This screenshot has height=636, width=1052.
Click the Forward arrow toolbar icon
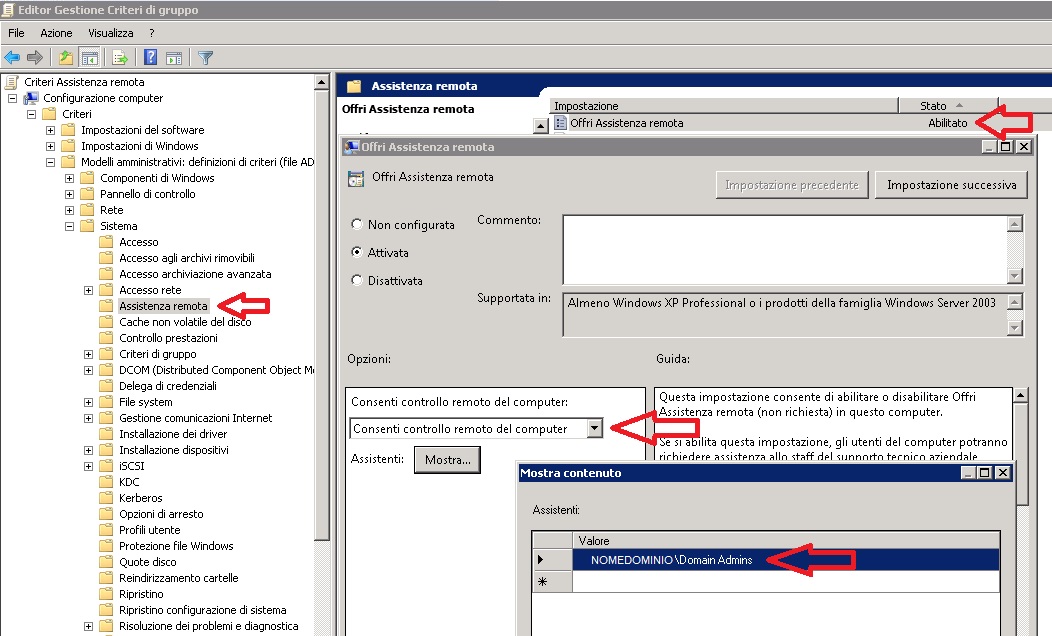coord(35,57)
